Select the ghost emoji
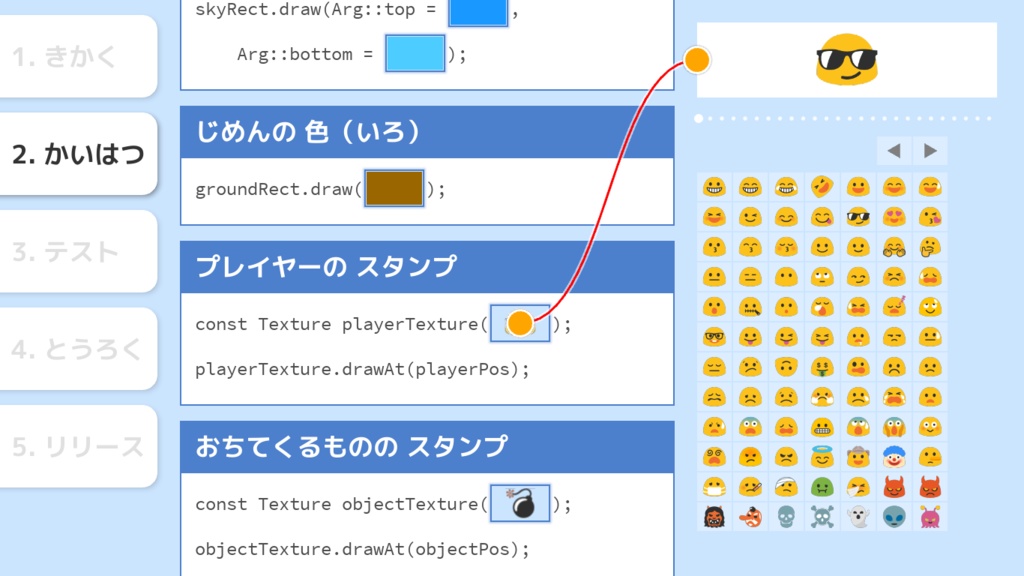This screenshot has width=1024, height=576. 858,517
